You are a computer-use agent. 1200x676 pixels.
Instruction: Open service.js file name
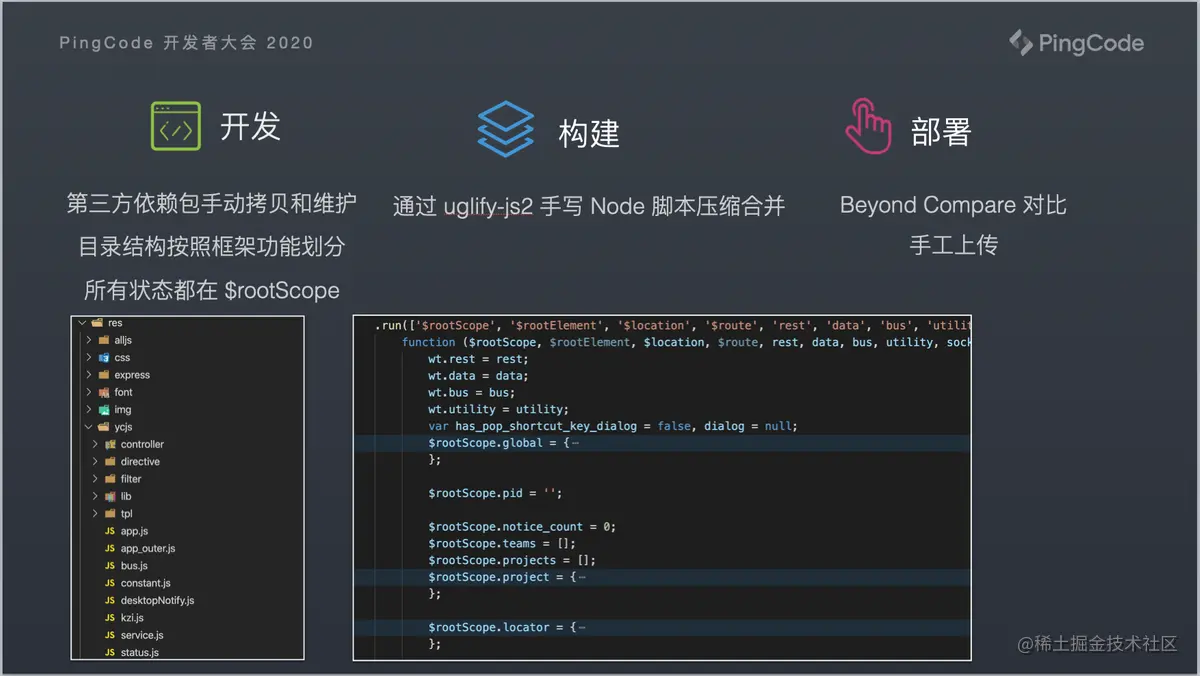pos(142,635)
